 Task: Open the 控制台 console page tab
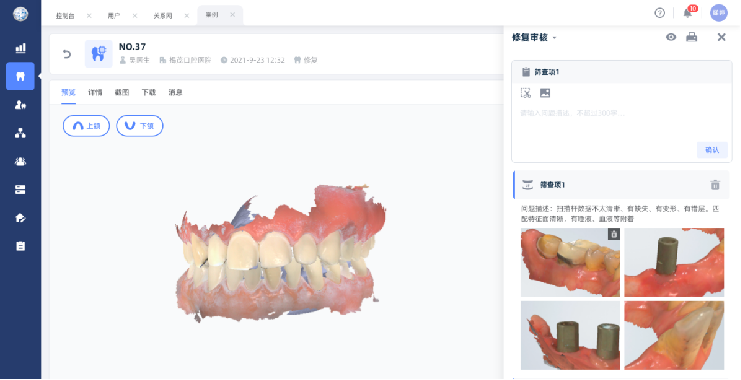pyautogui.click(x=65, y=16)
